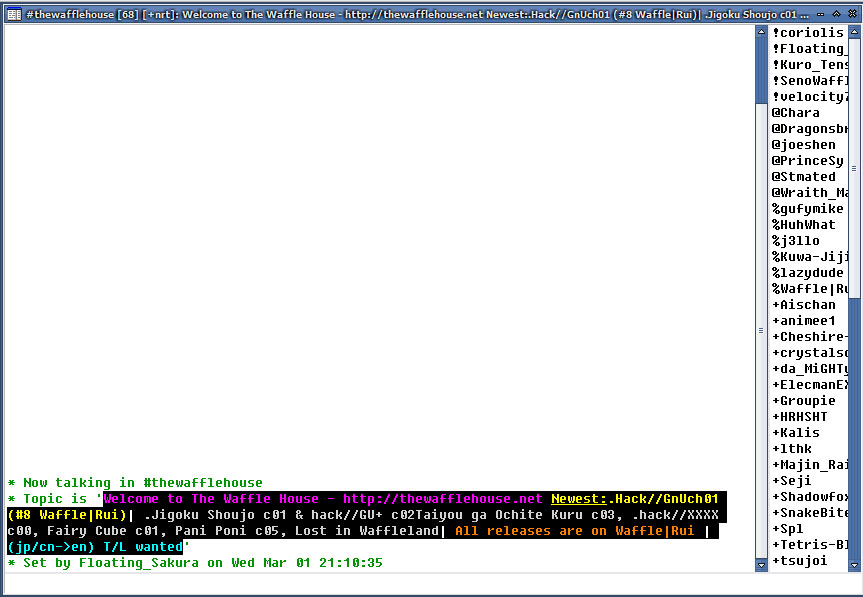Image resolution: width=863 pixels, height=597 pixels.
Task: Select voiced user +Tetris-Bl
Action: click(809, 545)
